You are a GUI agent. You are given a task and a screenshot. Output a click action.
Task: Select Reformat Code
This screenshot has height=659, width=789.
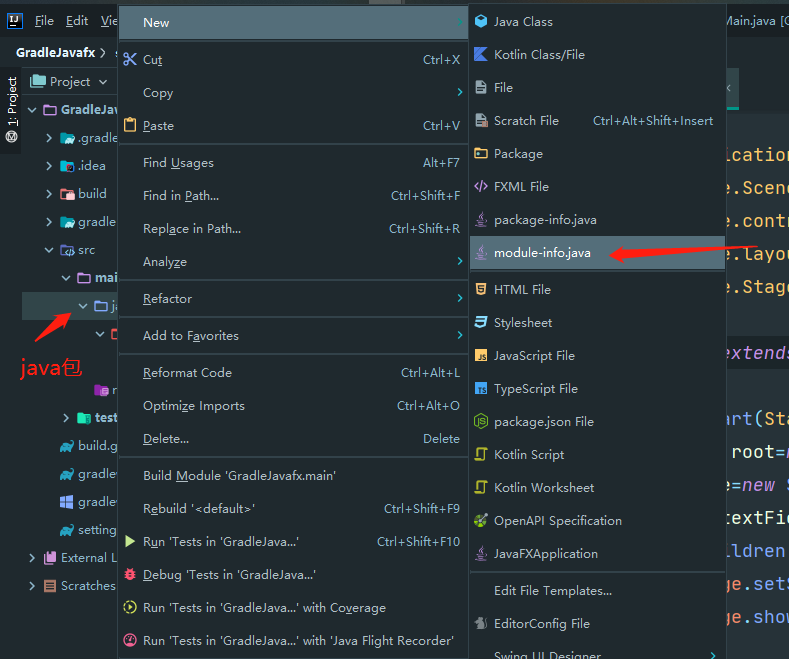[293, 373]
